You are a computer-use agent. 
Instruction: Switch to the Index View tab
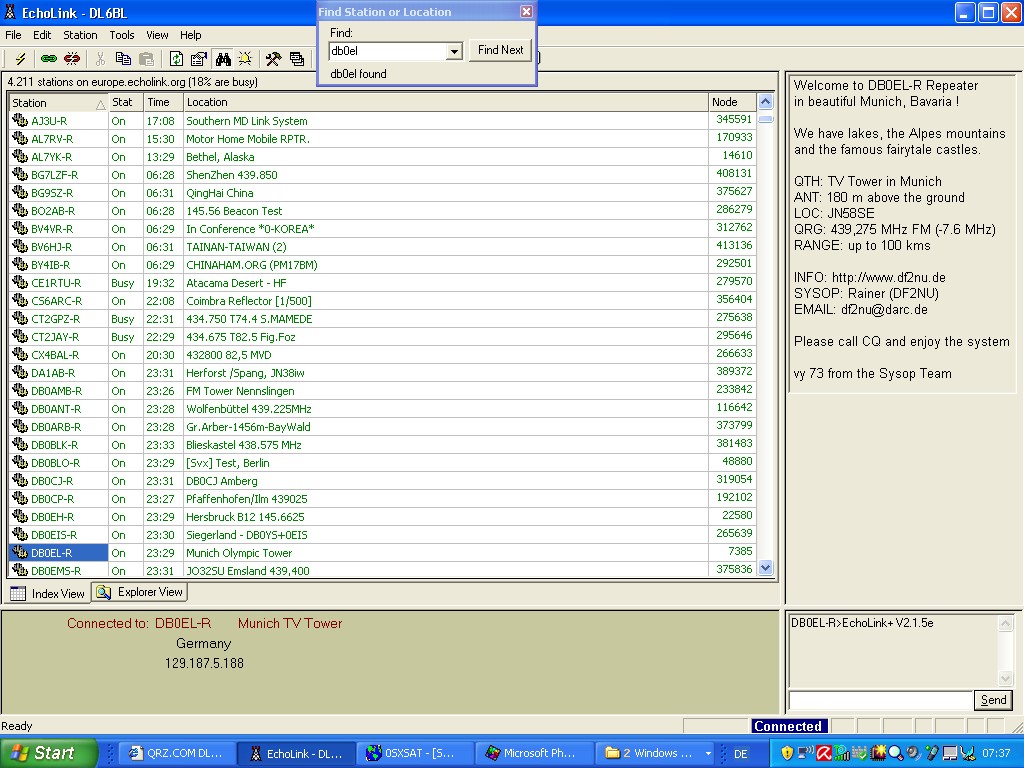pos(48,593)
